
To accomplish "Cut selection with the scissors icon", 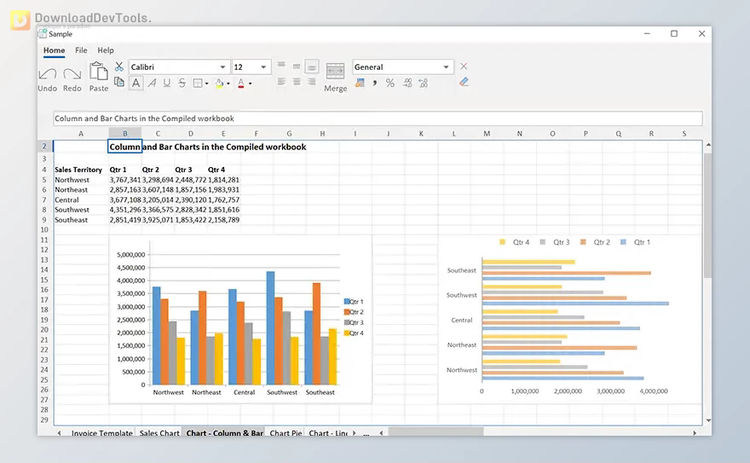I will coord(120,67).
